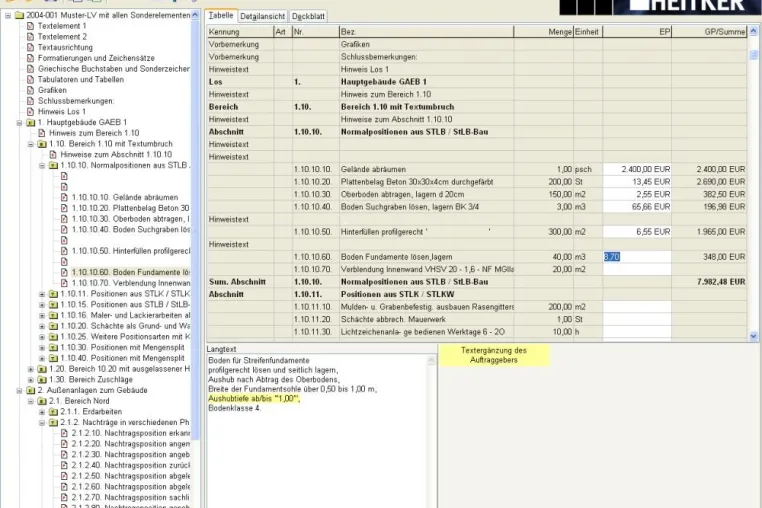Click position icon of 1.10.10.60. Boden Fundamente
The width and height of the screenshot is (762, 508).
click(x=64, y=272)
